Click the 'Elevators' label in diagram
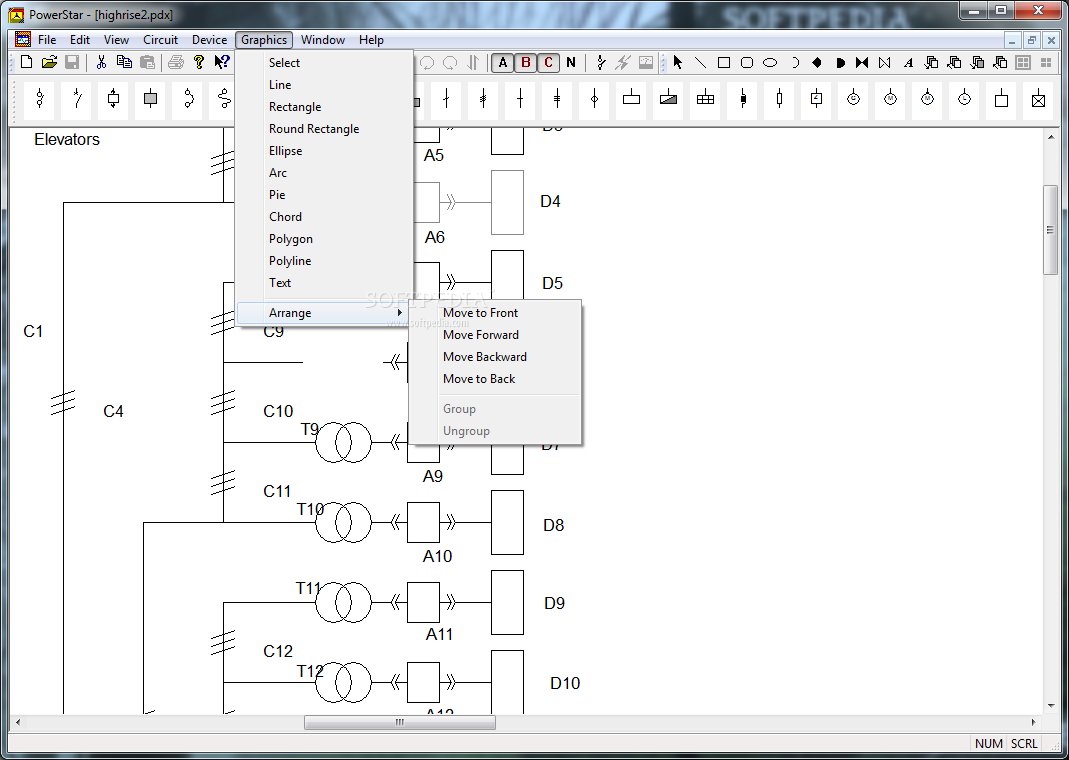 coord(67,140)
